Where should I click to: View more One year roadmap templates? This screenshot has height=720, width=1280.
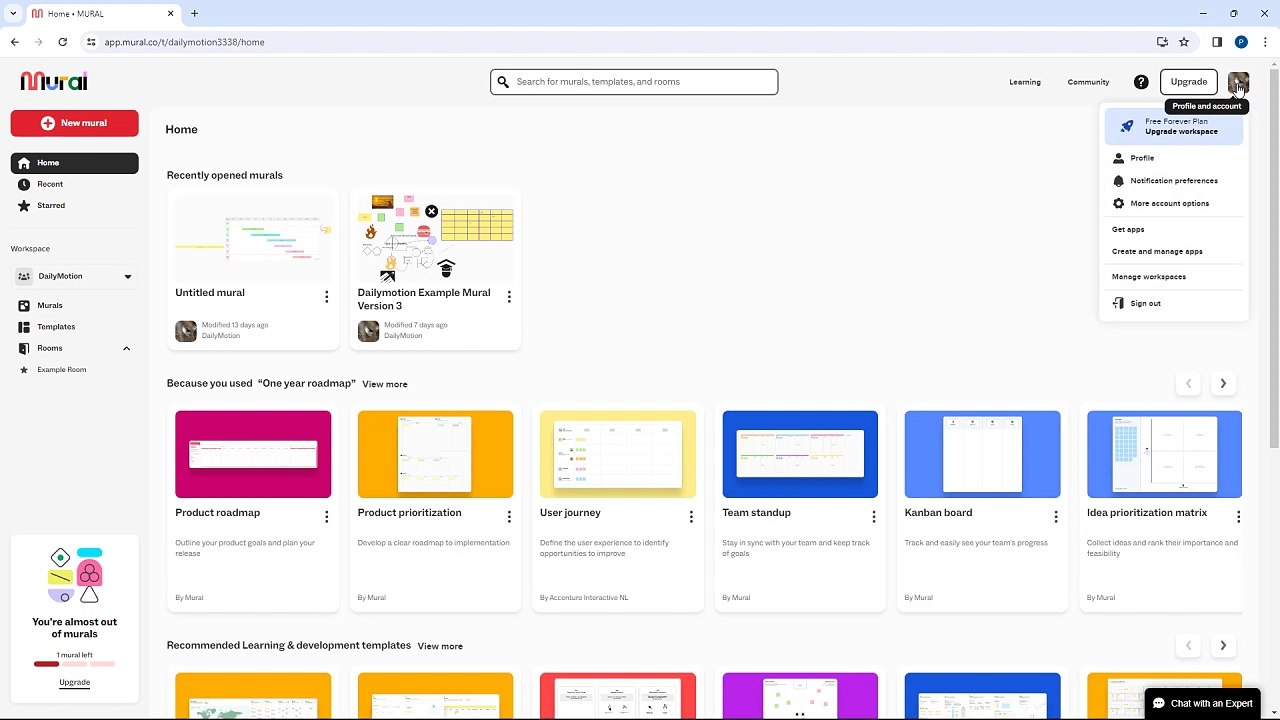385,384
